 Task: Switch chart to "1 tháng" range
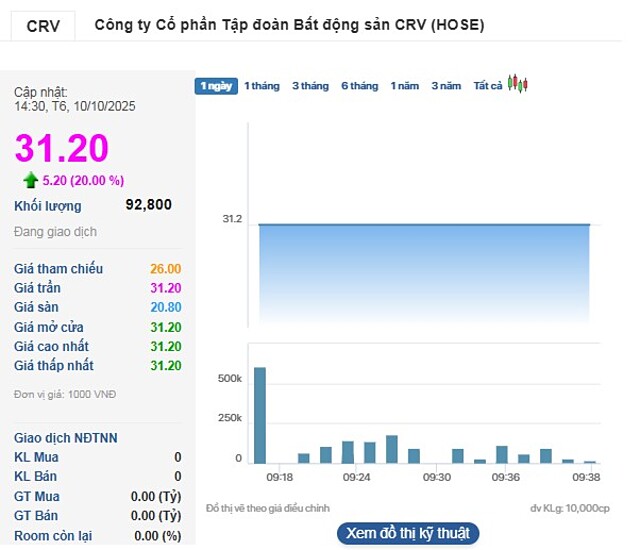[262, 86]
